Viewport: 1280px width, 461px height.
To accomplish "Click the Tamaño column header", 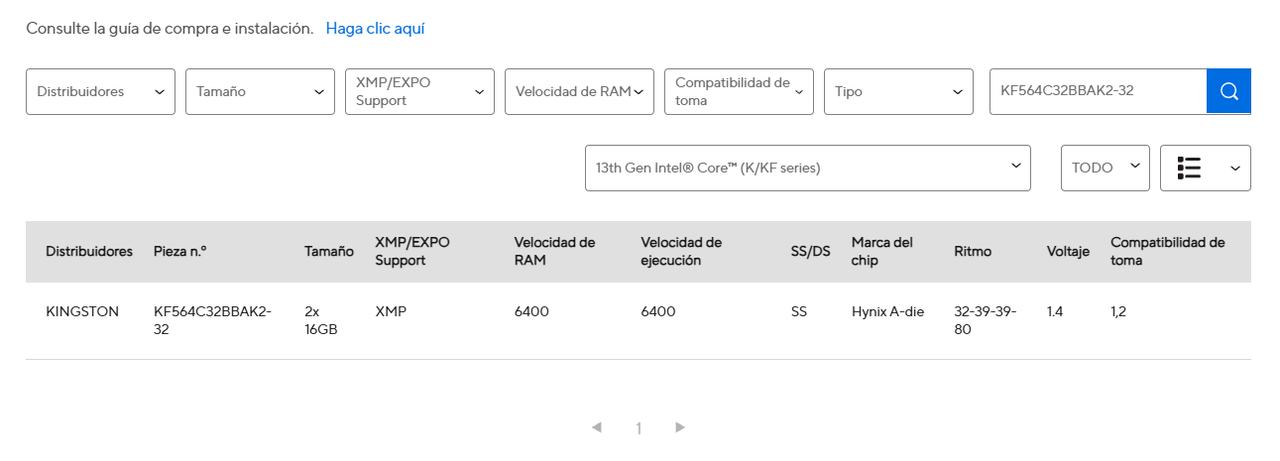I will [x=329, y=251].
